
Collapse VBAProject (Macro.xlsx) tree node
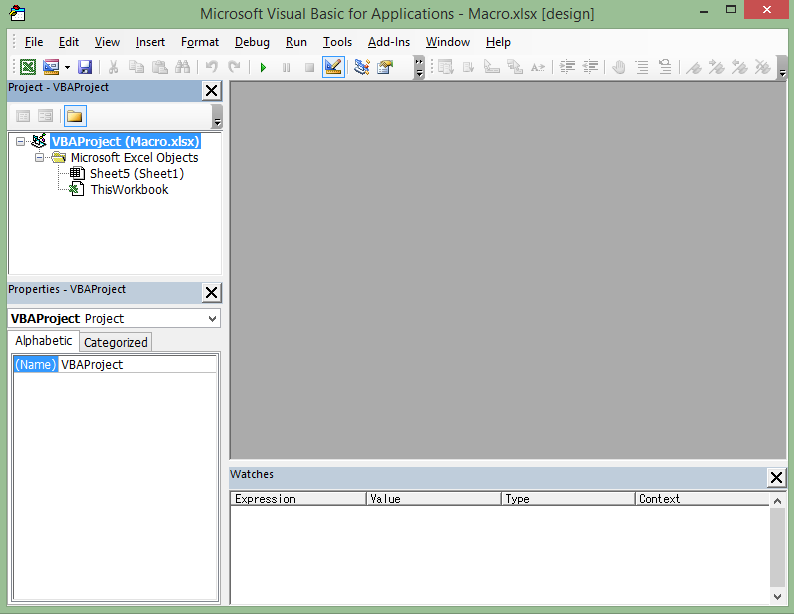[20, 141]
